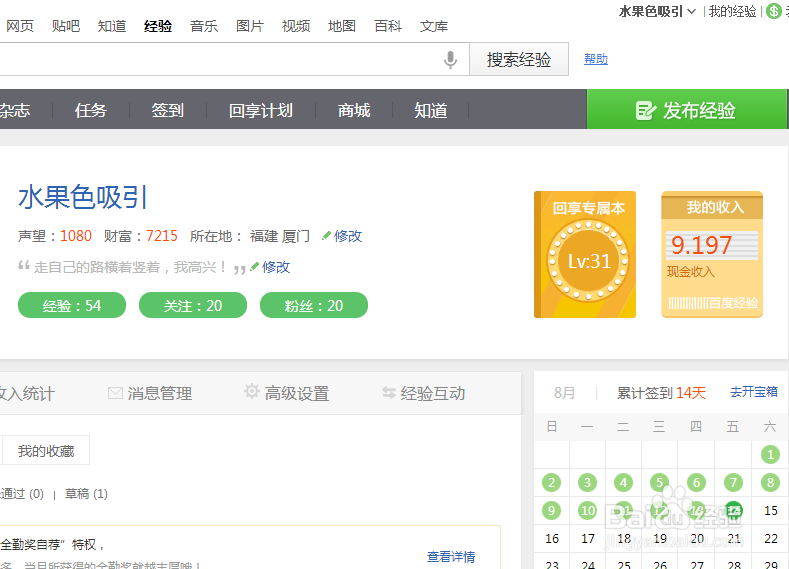Click the 修改 link after the signature
The width and height of the screenshot is (789, 569).
coord(276,267)
